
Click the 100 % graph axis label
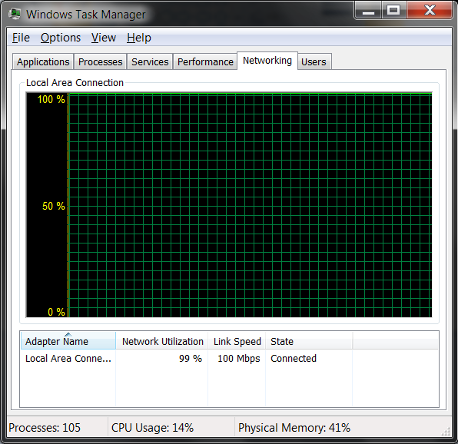click(51, 99)
